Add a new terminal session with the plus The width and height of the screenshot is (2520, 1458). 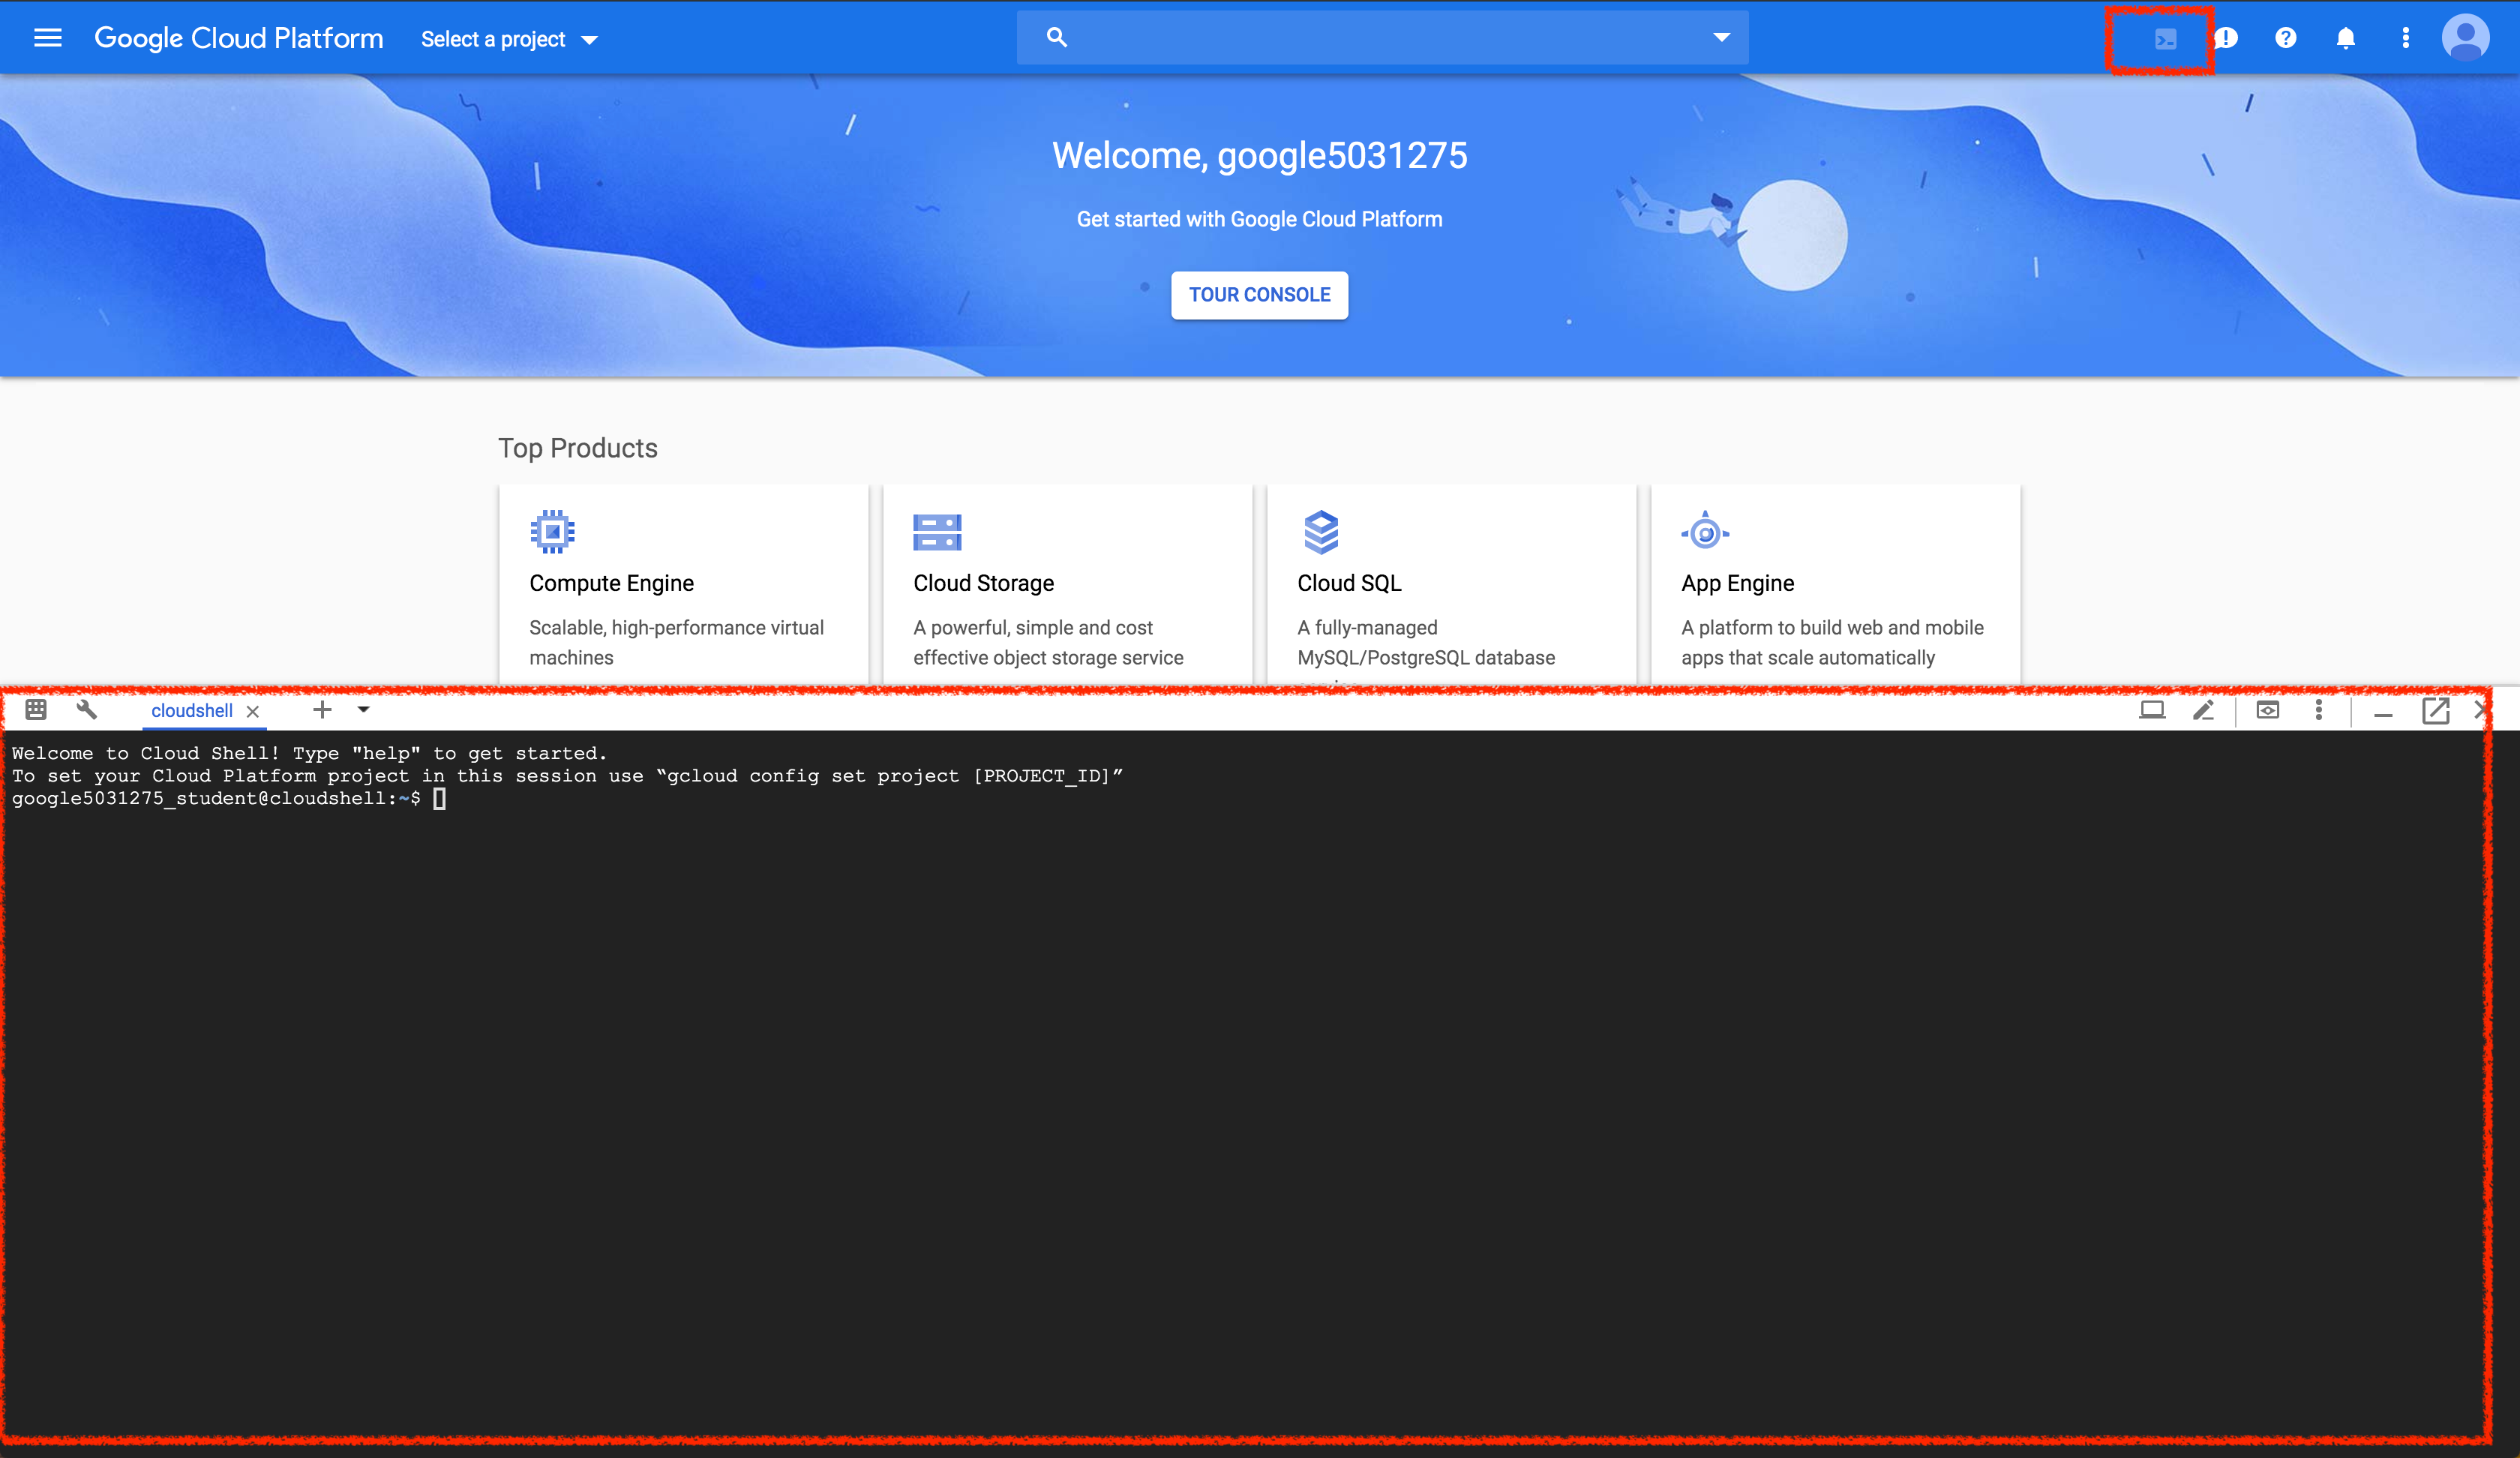[x=322, y=710]
